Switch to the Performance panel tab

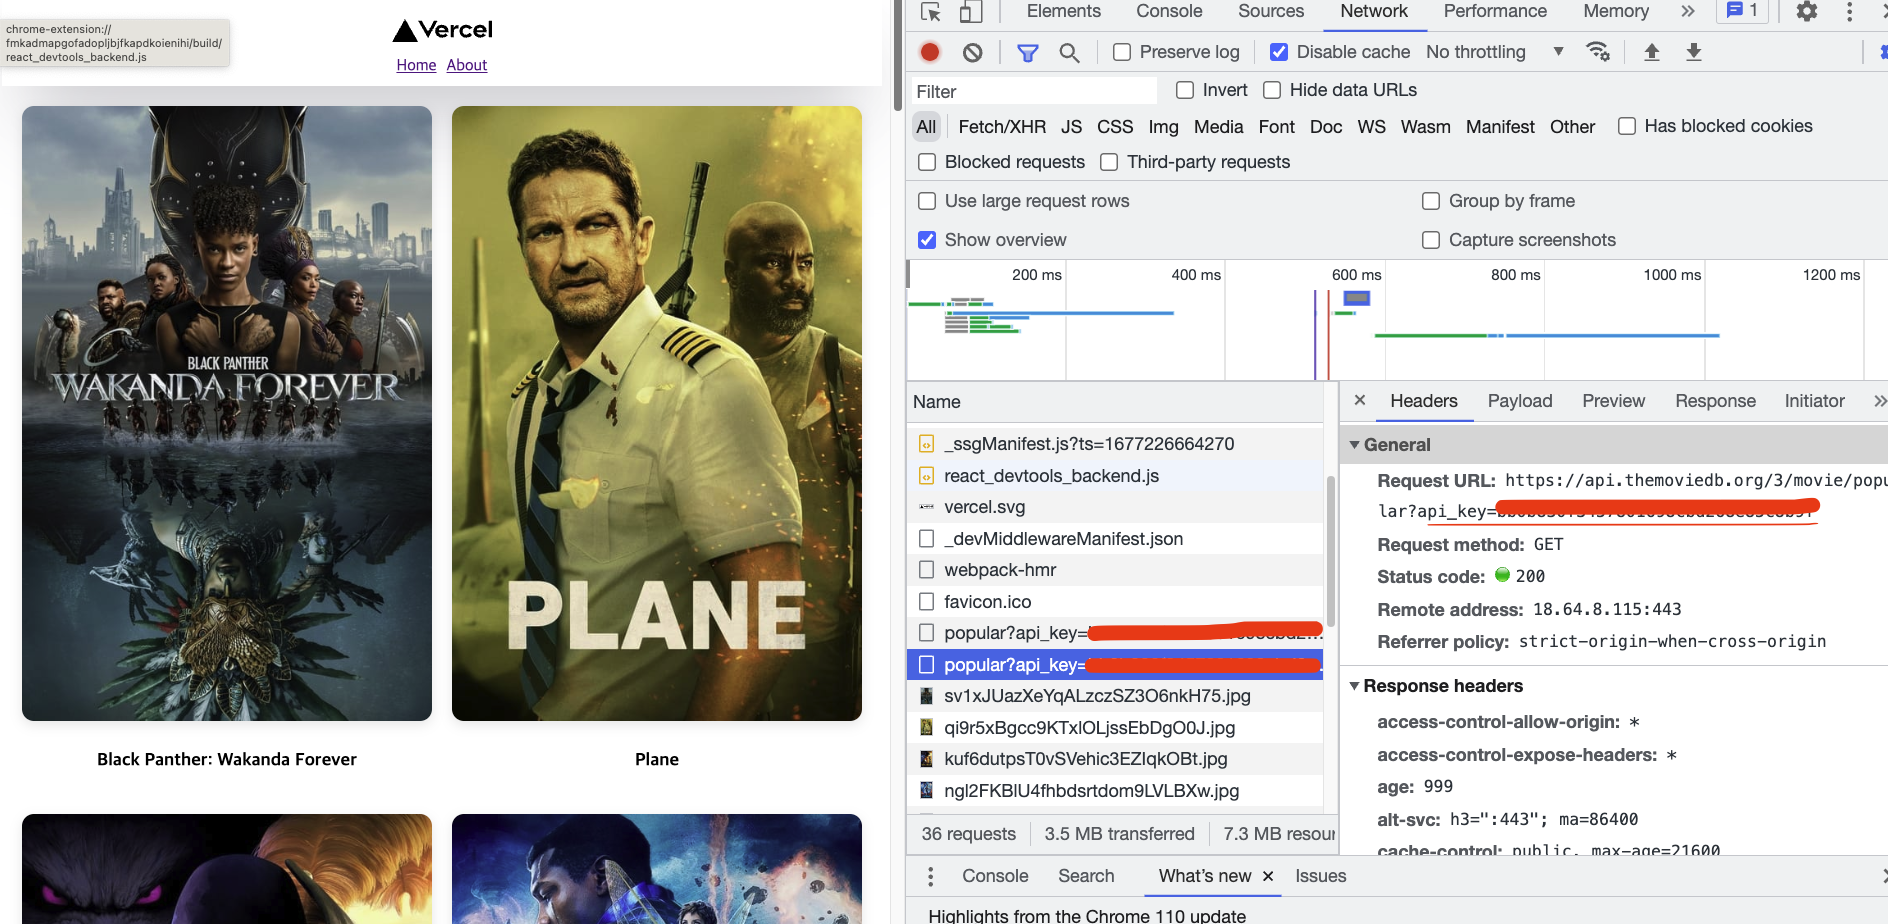[1495, 12]
